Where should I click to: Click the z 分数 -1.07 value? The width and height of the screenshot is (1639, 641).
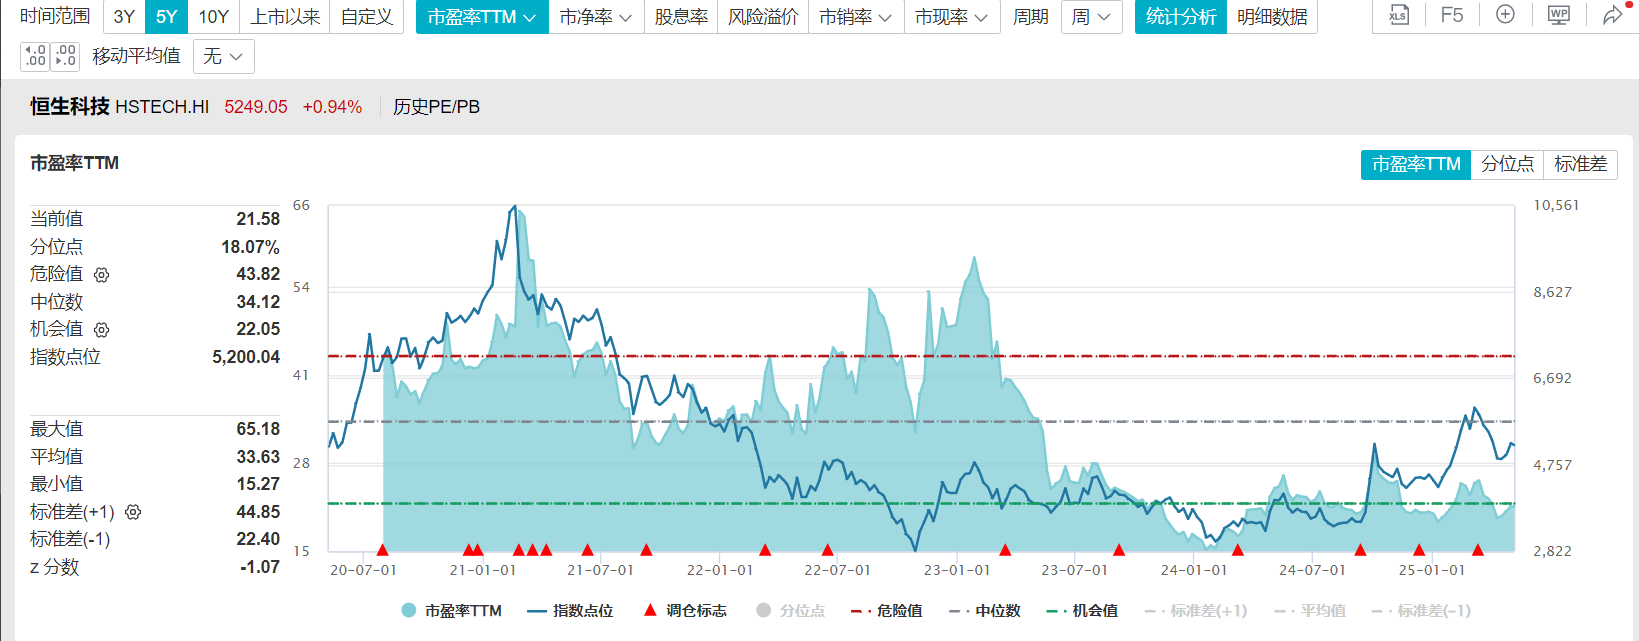[x=260, y=567]
